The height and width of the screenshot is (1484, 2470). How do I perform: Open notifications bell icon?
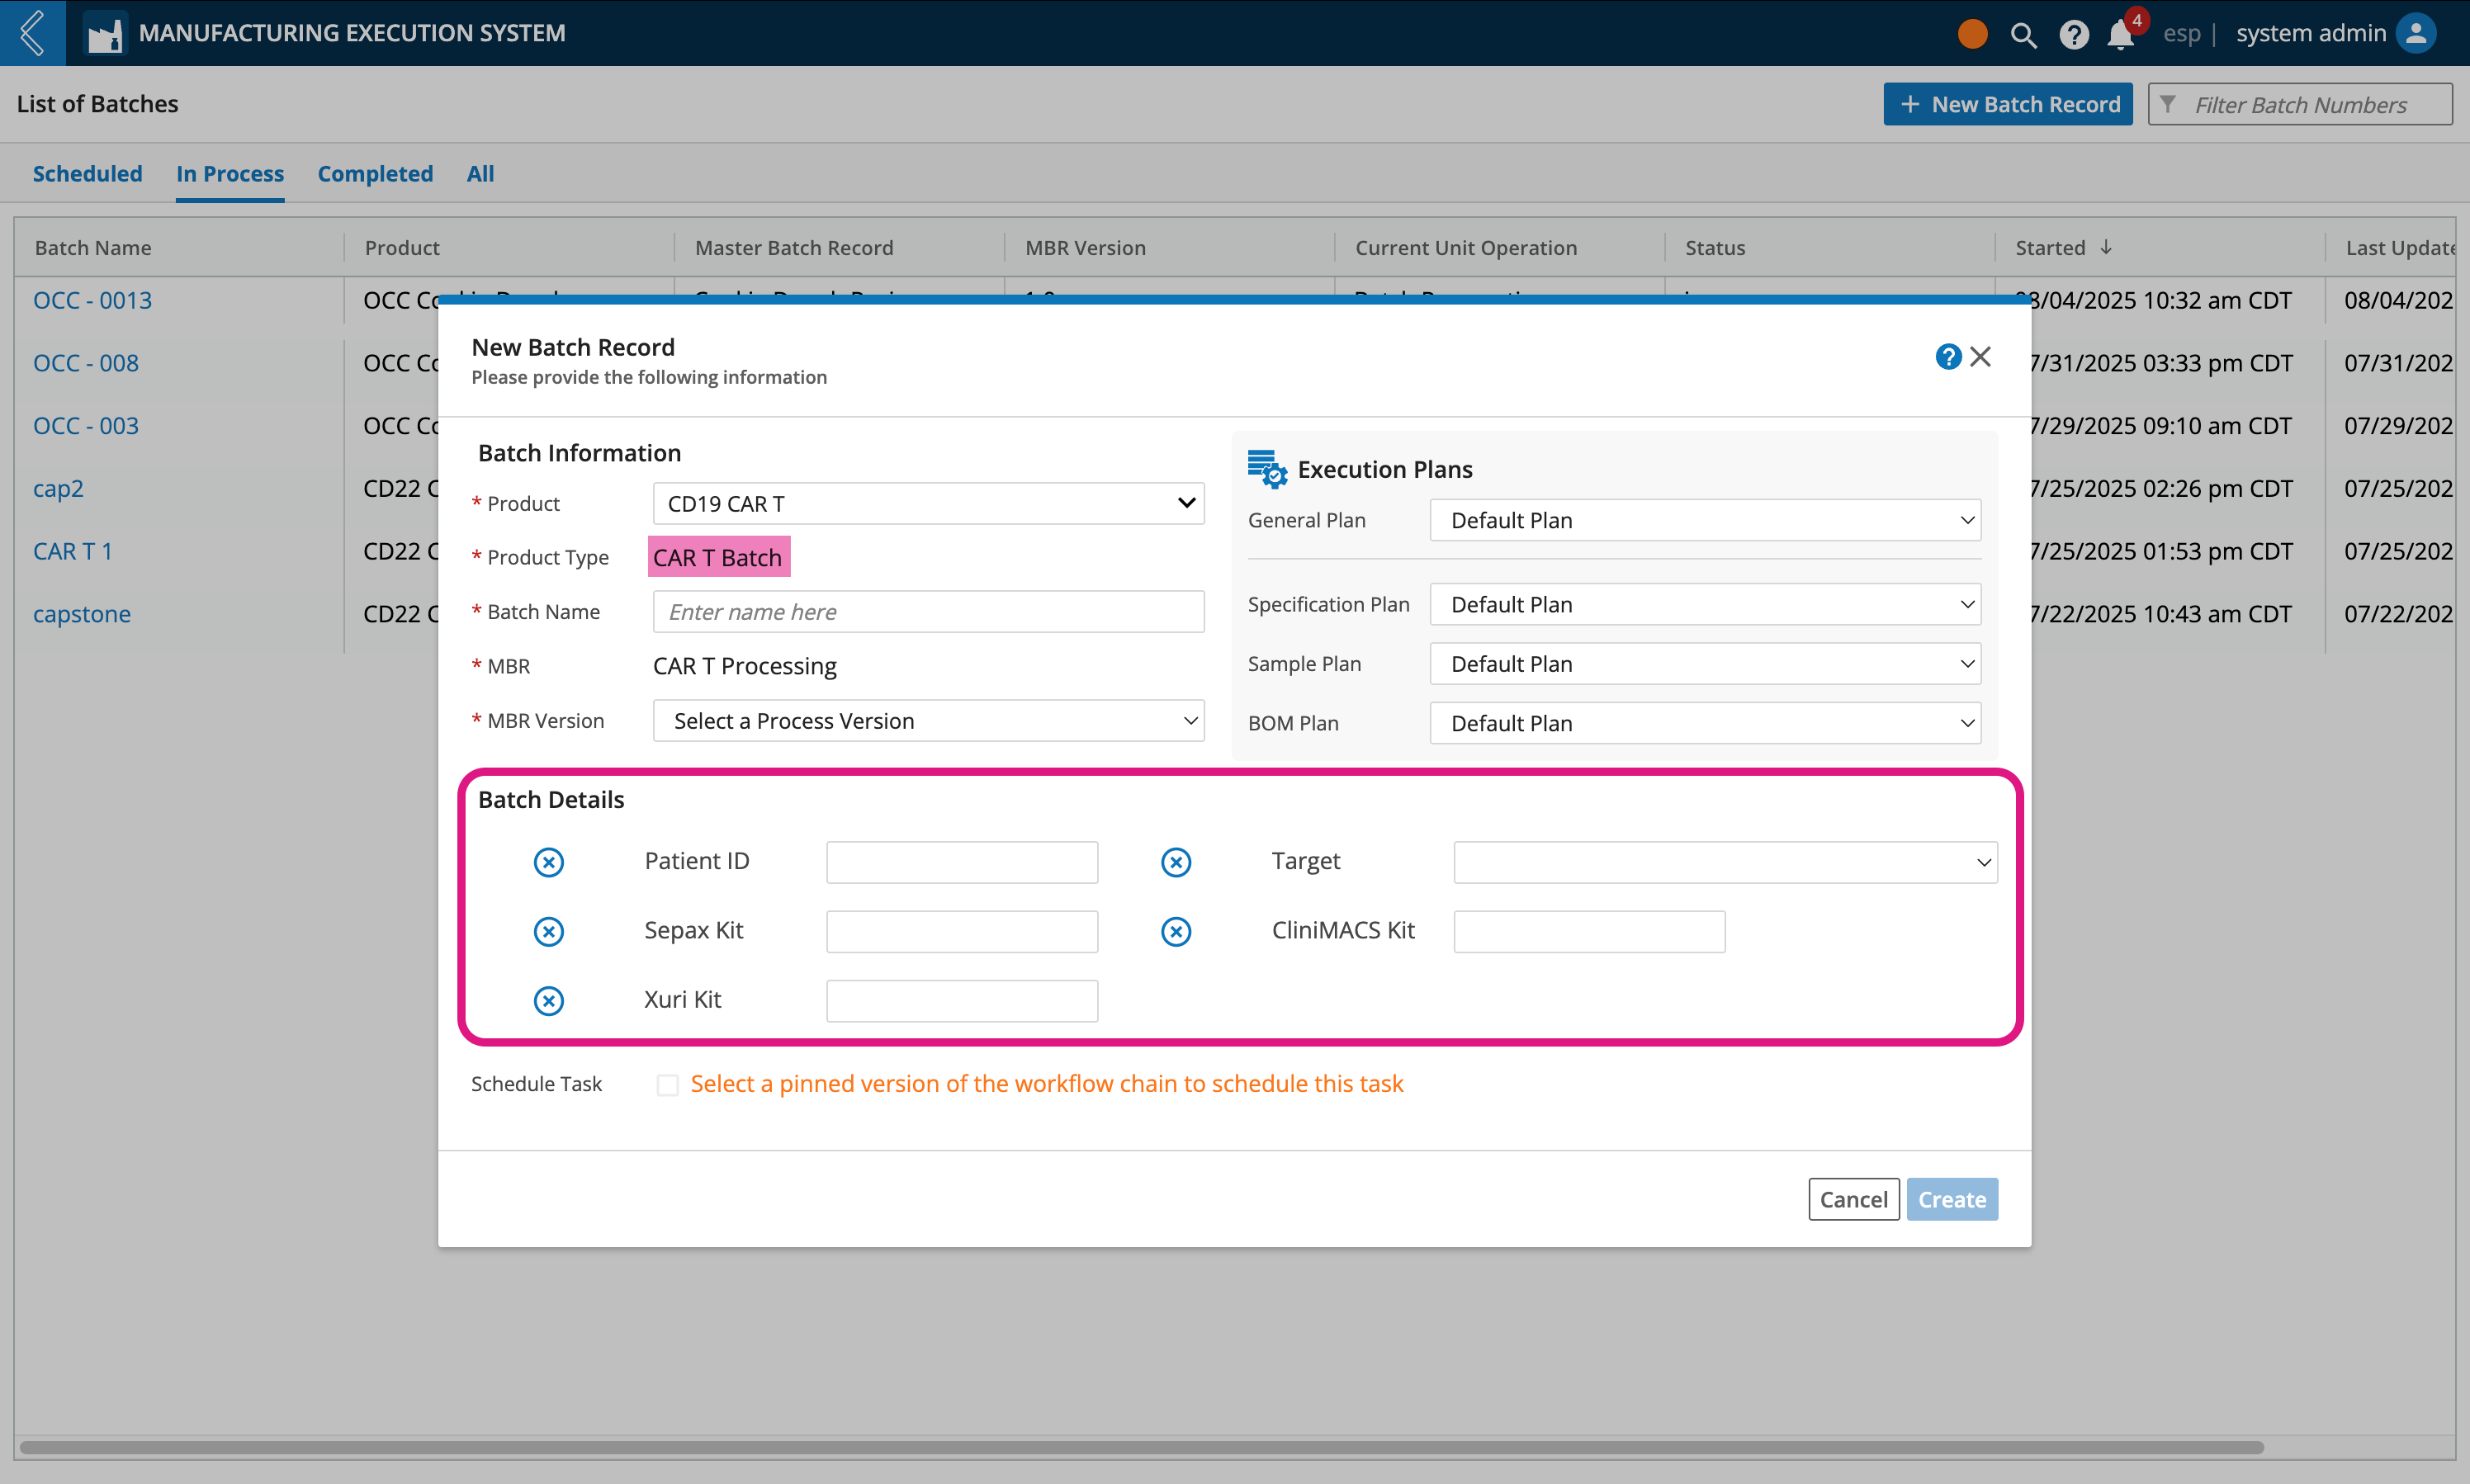point(2120,35)
